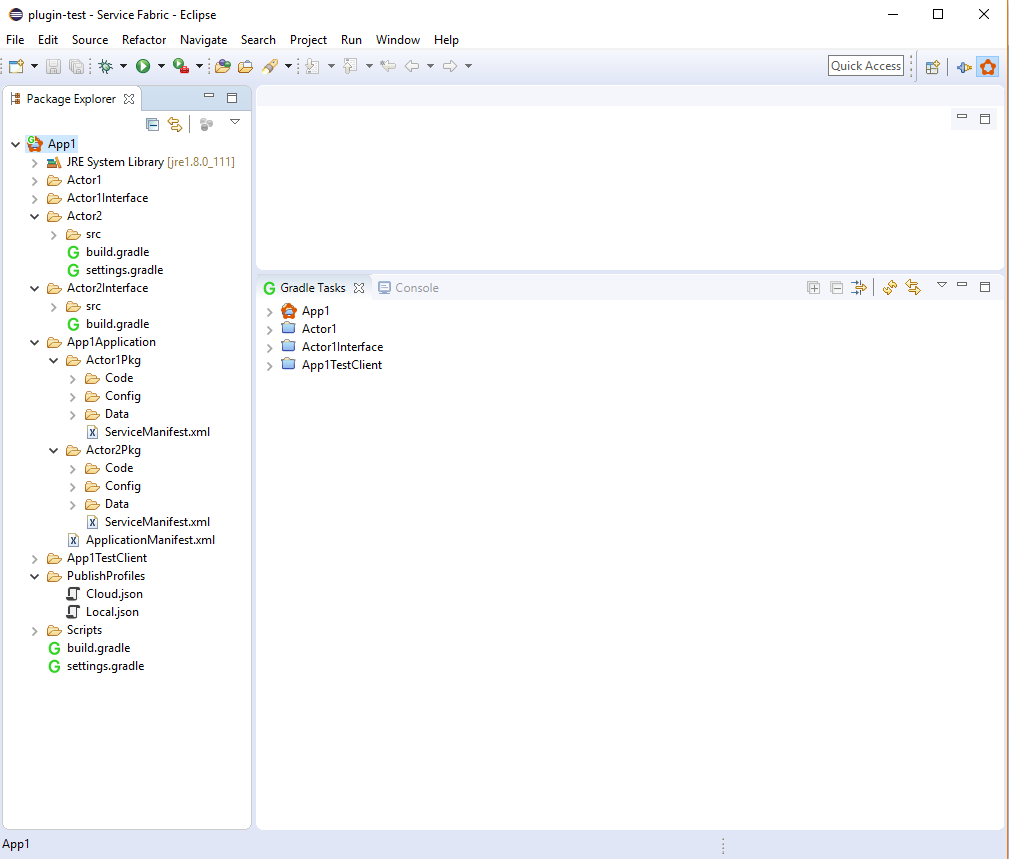The image size is (1009, 859).
Task: Collapse the App1Application folder
Action: [34, 341]
